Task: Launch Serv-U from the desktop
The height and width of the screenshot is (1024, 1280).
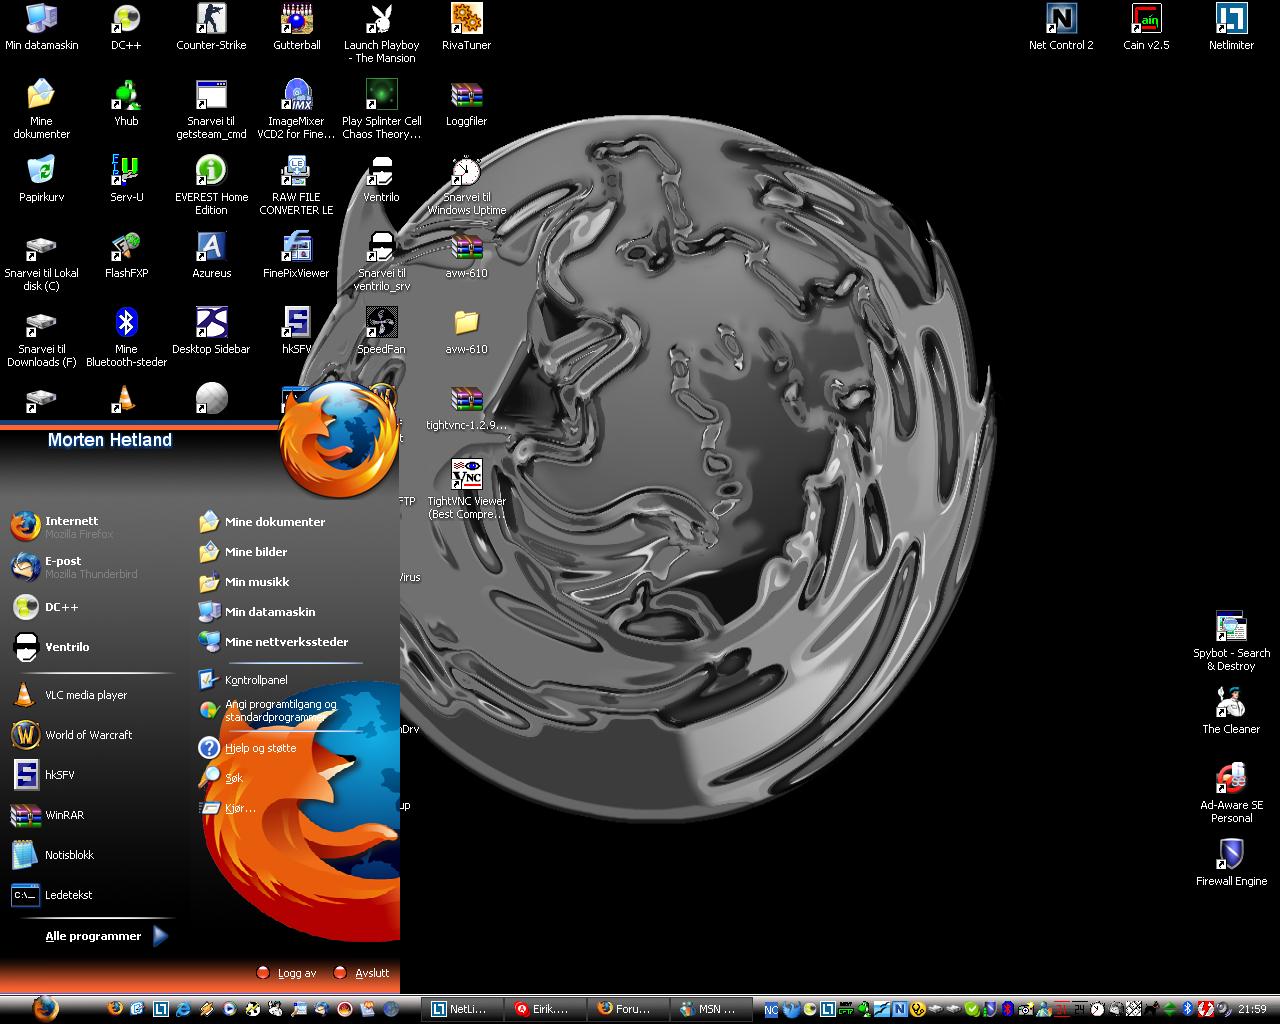Action: [x=126, y=179]
